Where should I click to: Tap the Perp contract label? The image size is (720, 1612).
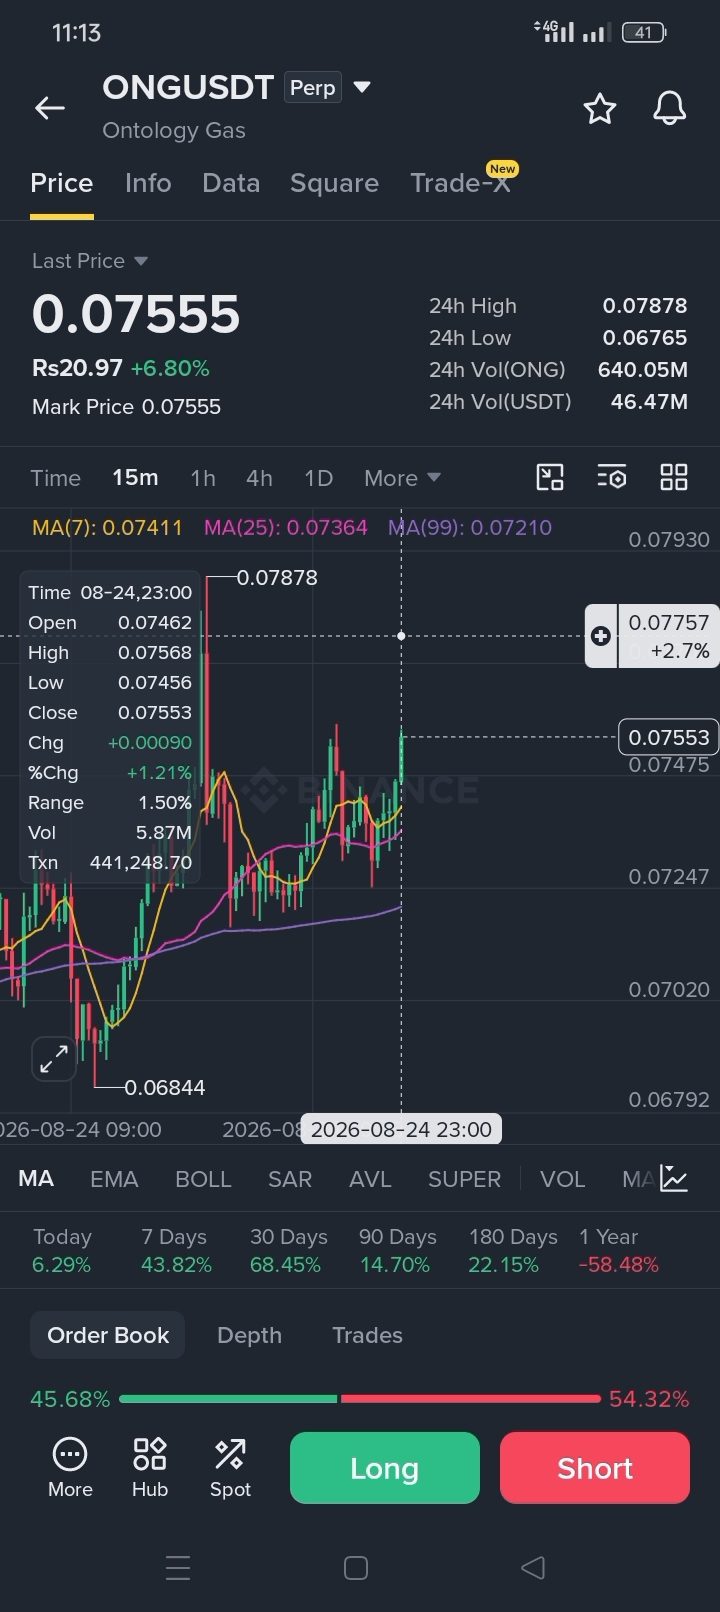[x=312, y=88]
